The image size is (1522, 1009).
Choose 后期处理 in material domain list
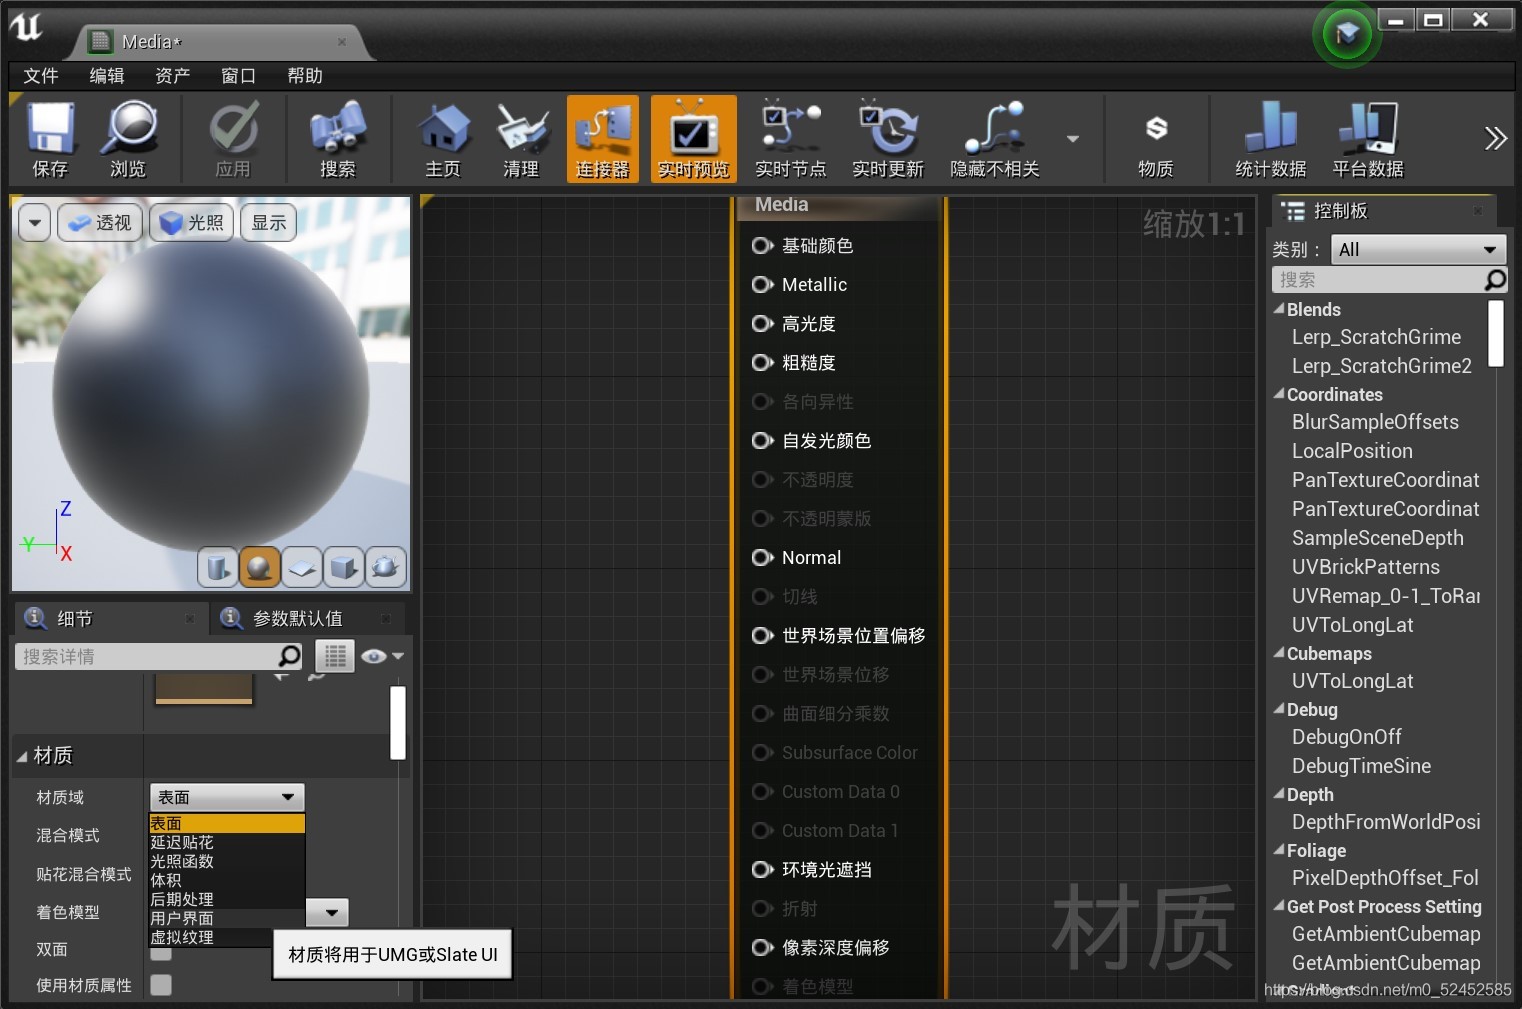(226, 899)
